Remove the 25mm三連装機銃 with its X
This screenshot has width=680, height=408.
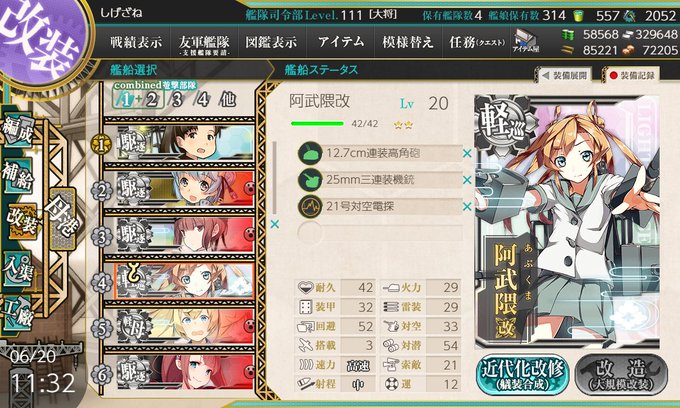[467, 180]
